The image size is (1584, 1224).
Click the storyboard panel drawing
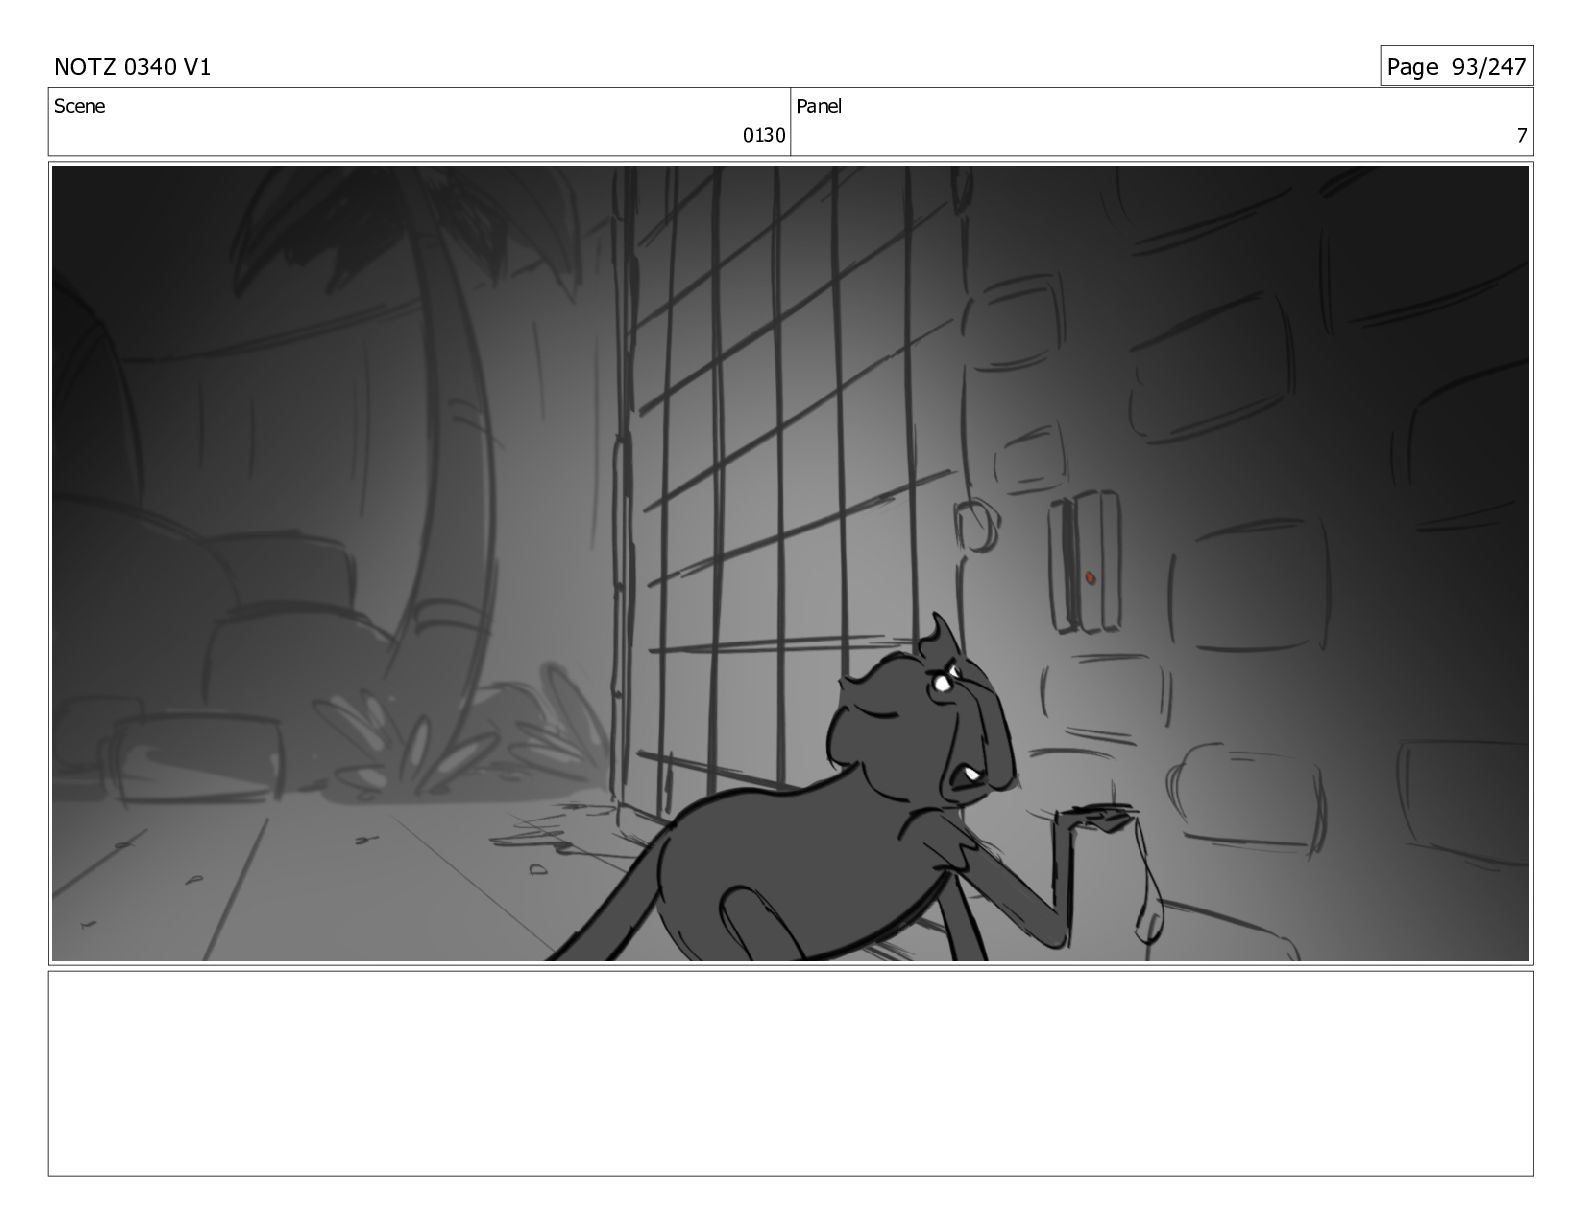790,563
